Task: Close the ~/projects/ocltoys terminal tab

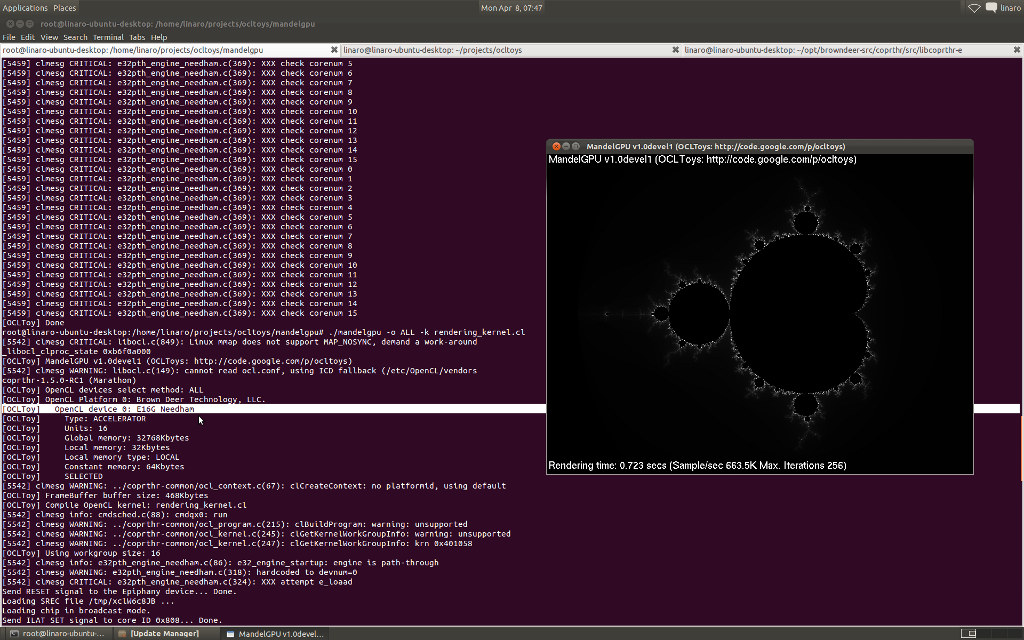Action: [x=675, y=49]
